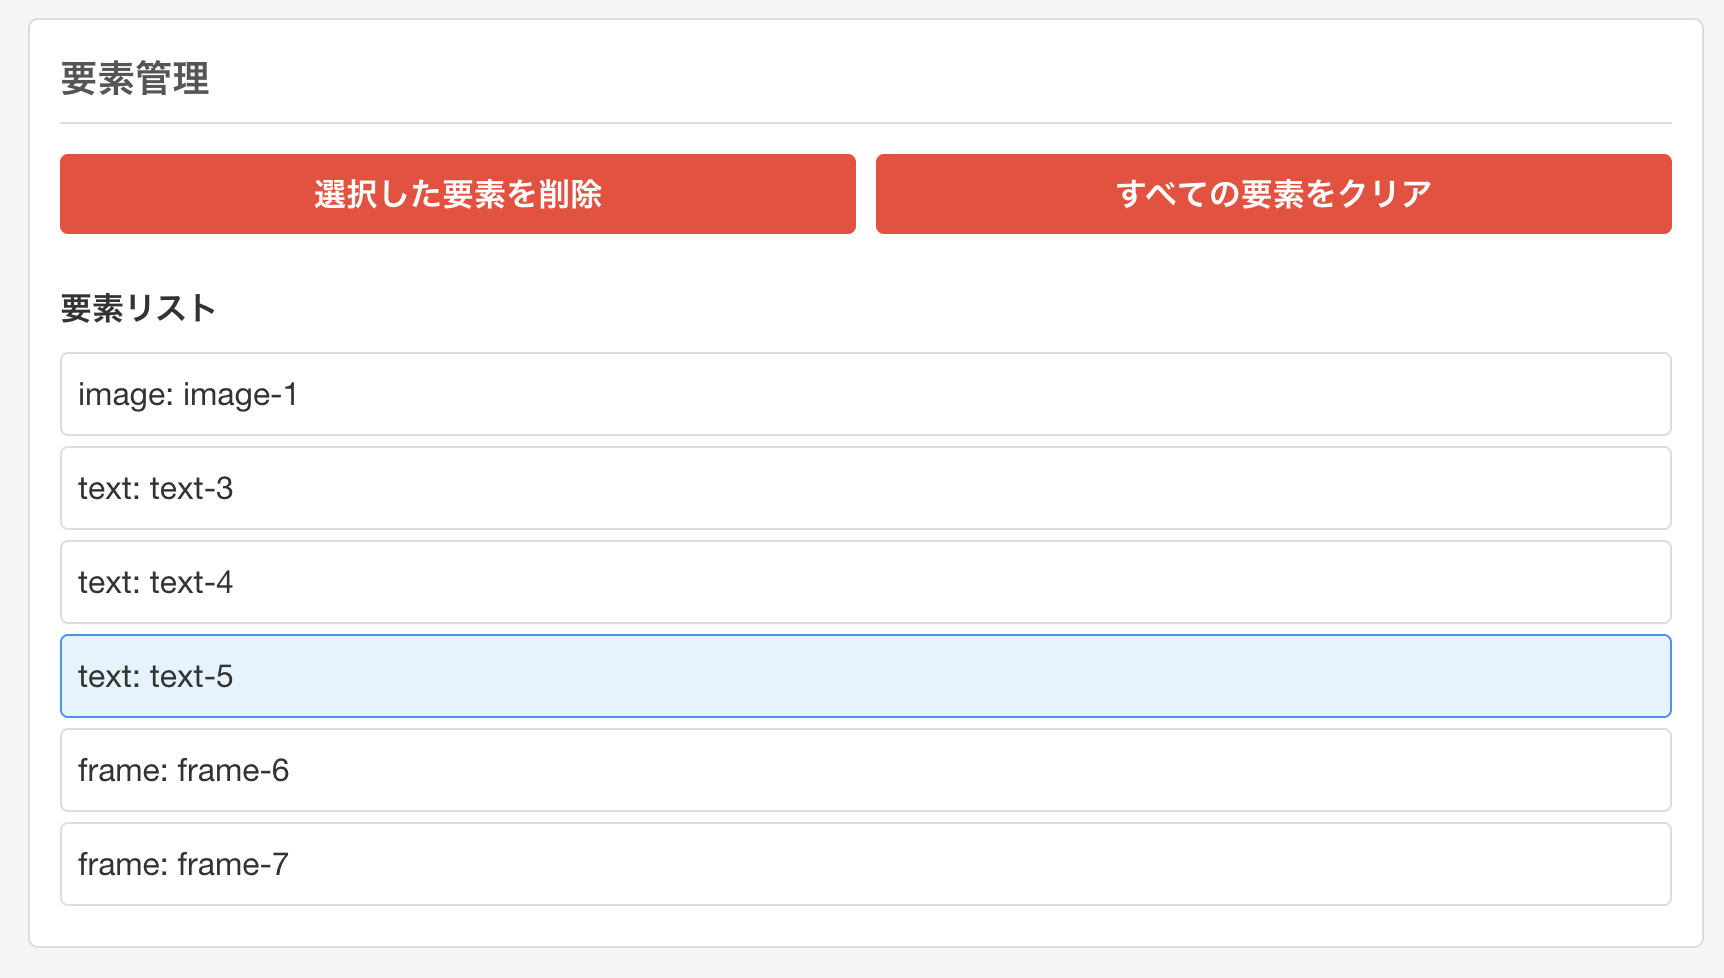This screenshot has height=978, width=1724.
Task: Click the delete selected elements button
Action: [x=457, y=194]
